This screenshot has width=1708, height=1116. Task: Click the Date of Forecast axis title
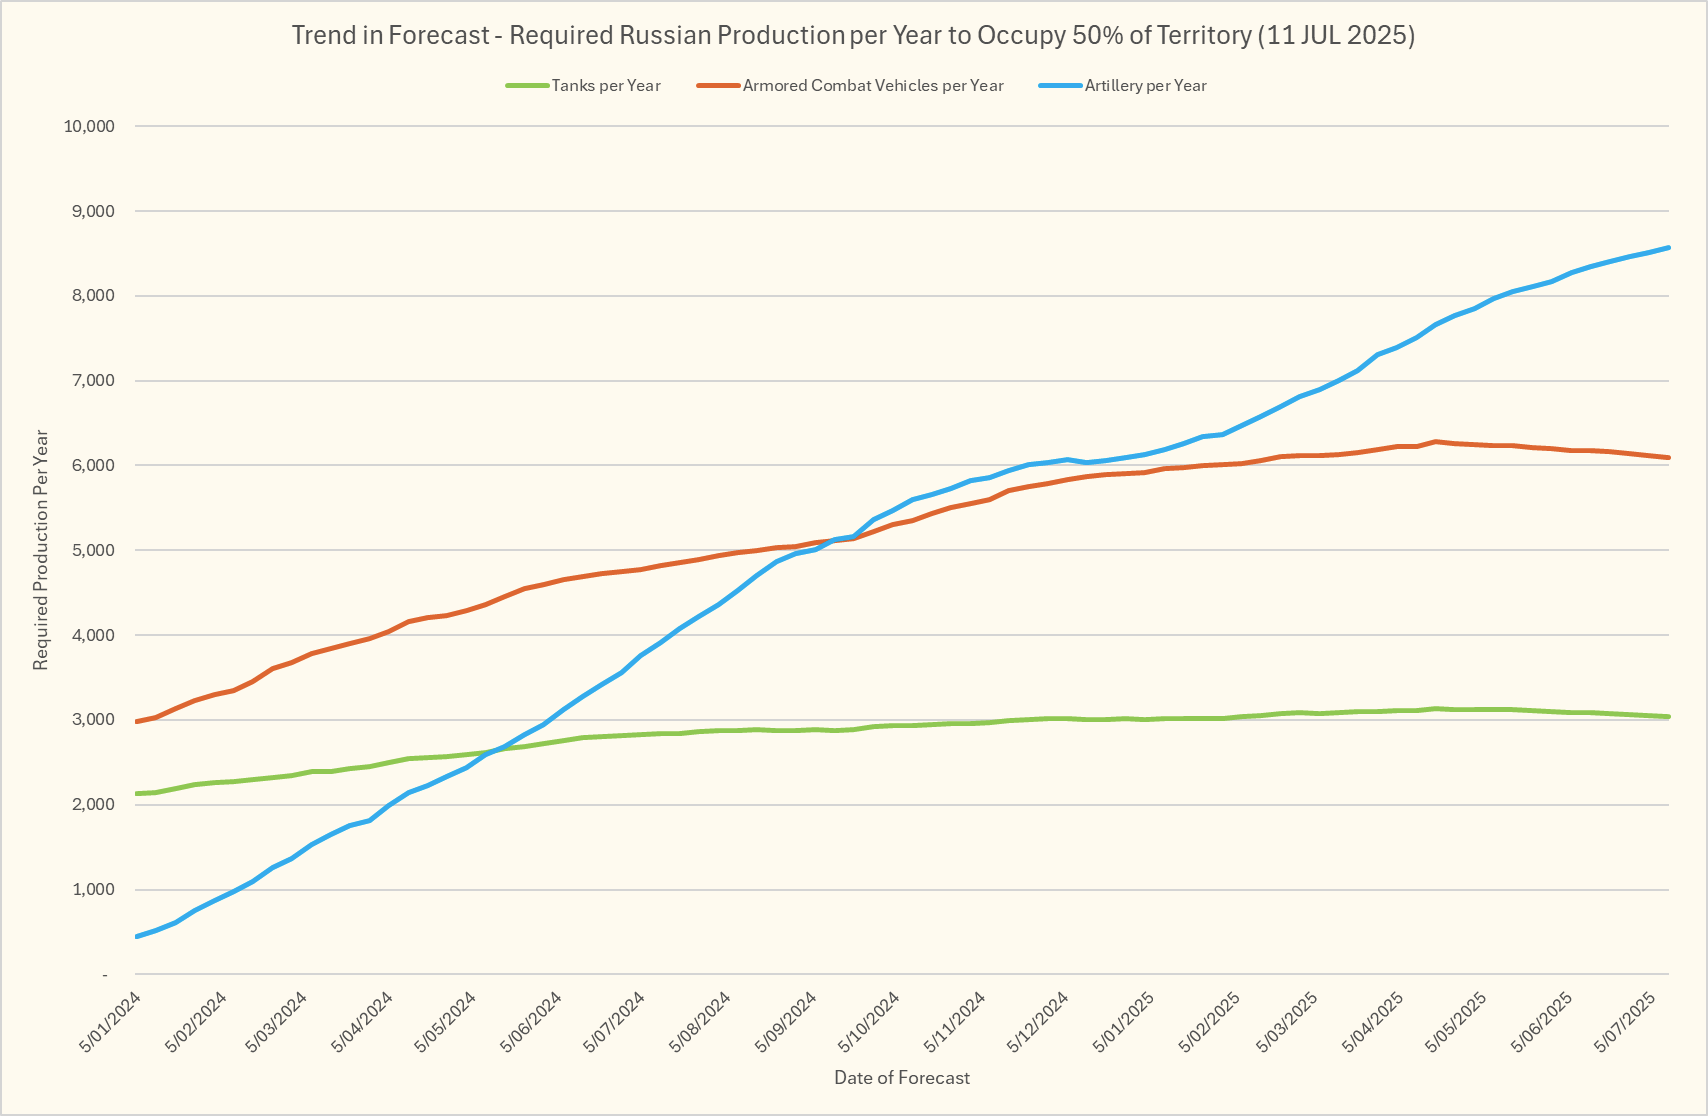(x=902, y=1078)
